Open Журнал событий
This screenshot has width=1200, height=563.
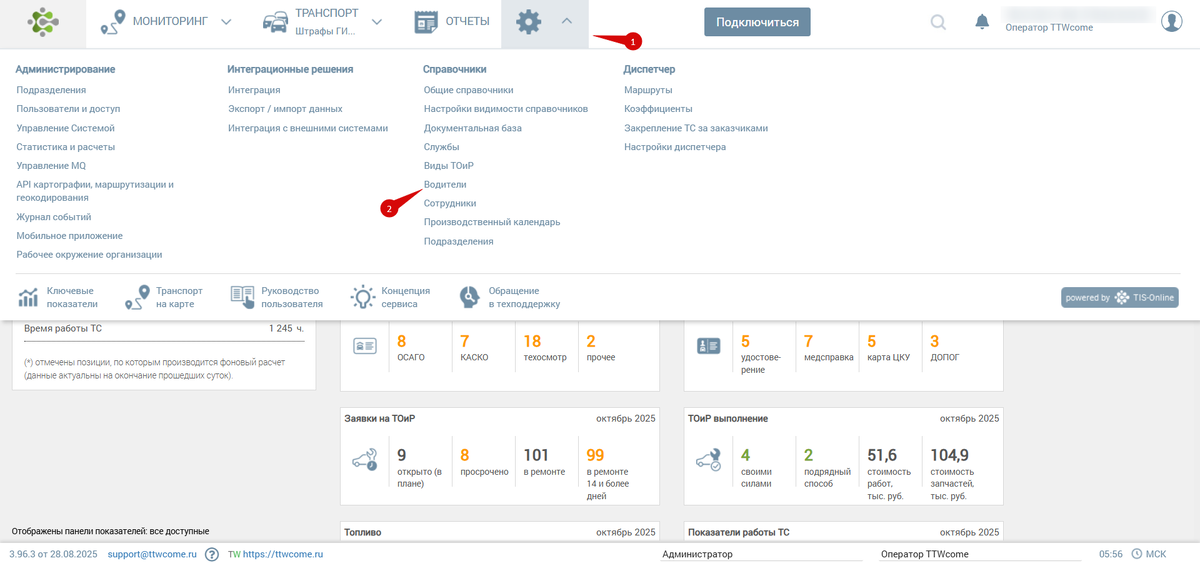54,217
